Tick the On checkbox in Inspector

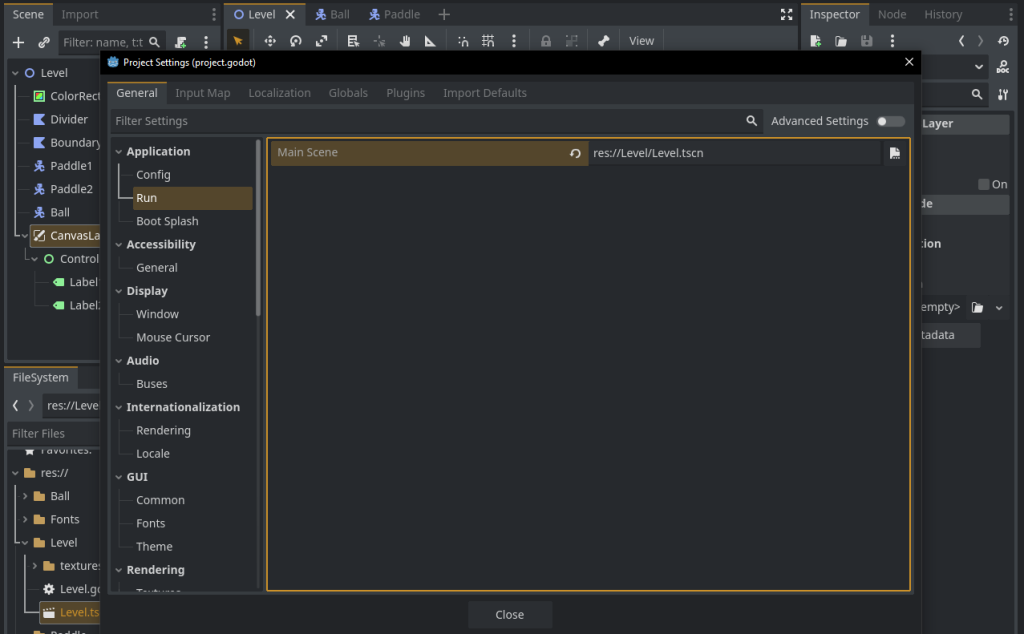tap(984, 184)
